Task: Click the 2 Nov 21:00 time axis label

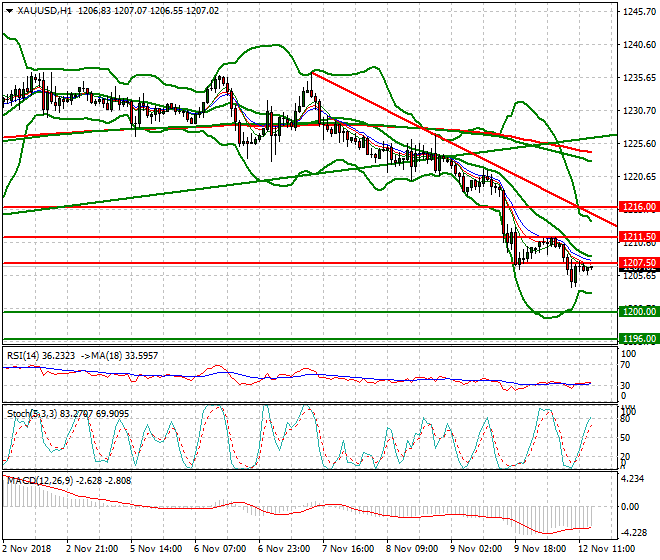Action: (92, 549)
